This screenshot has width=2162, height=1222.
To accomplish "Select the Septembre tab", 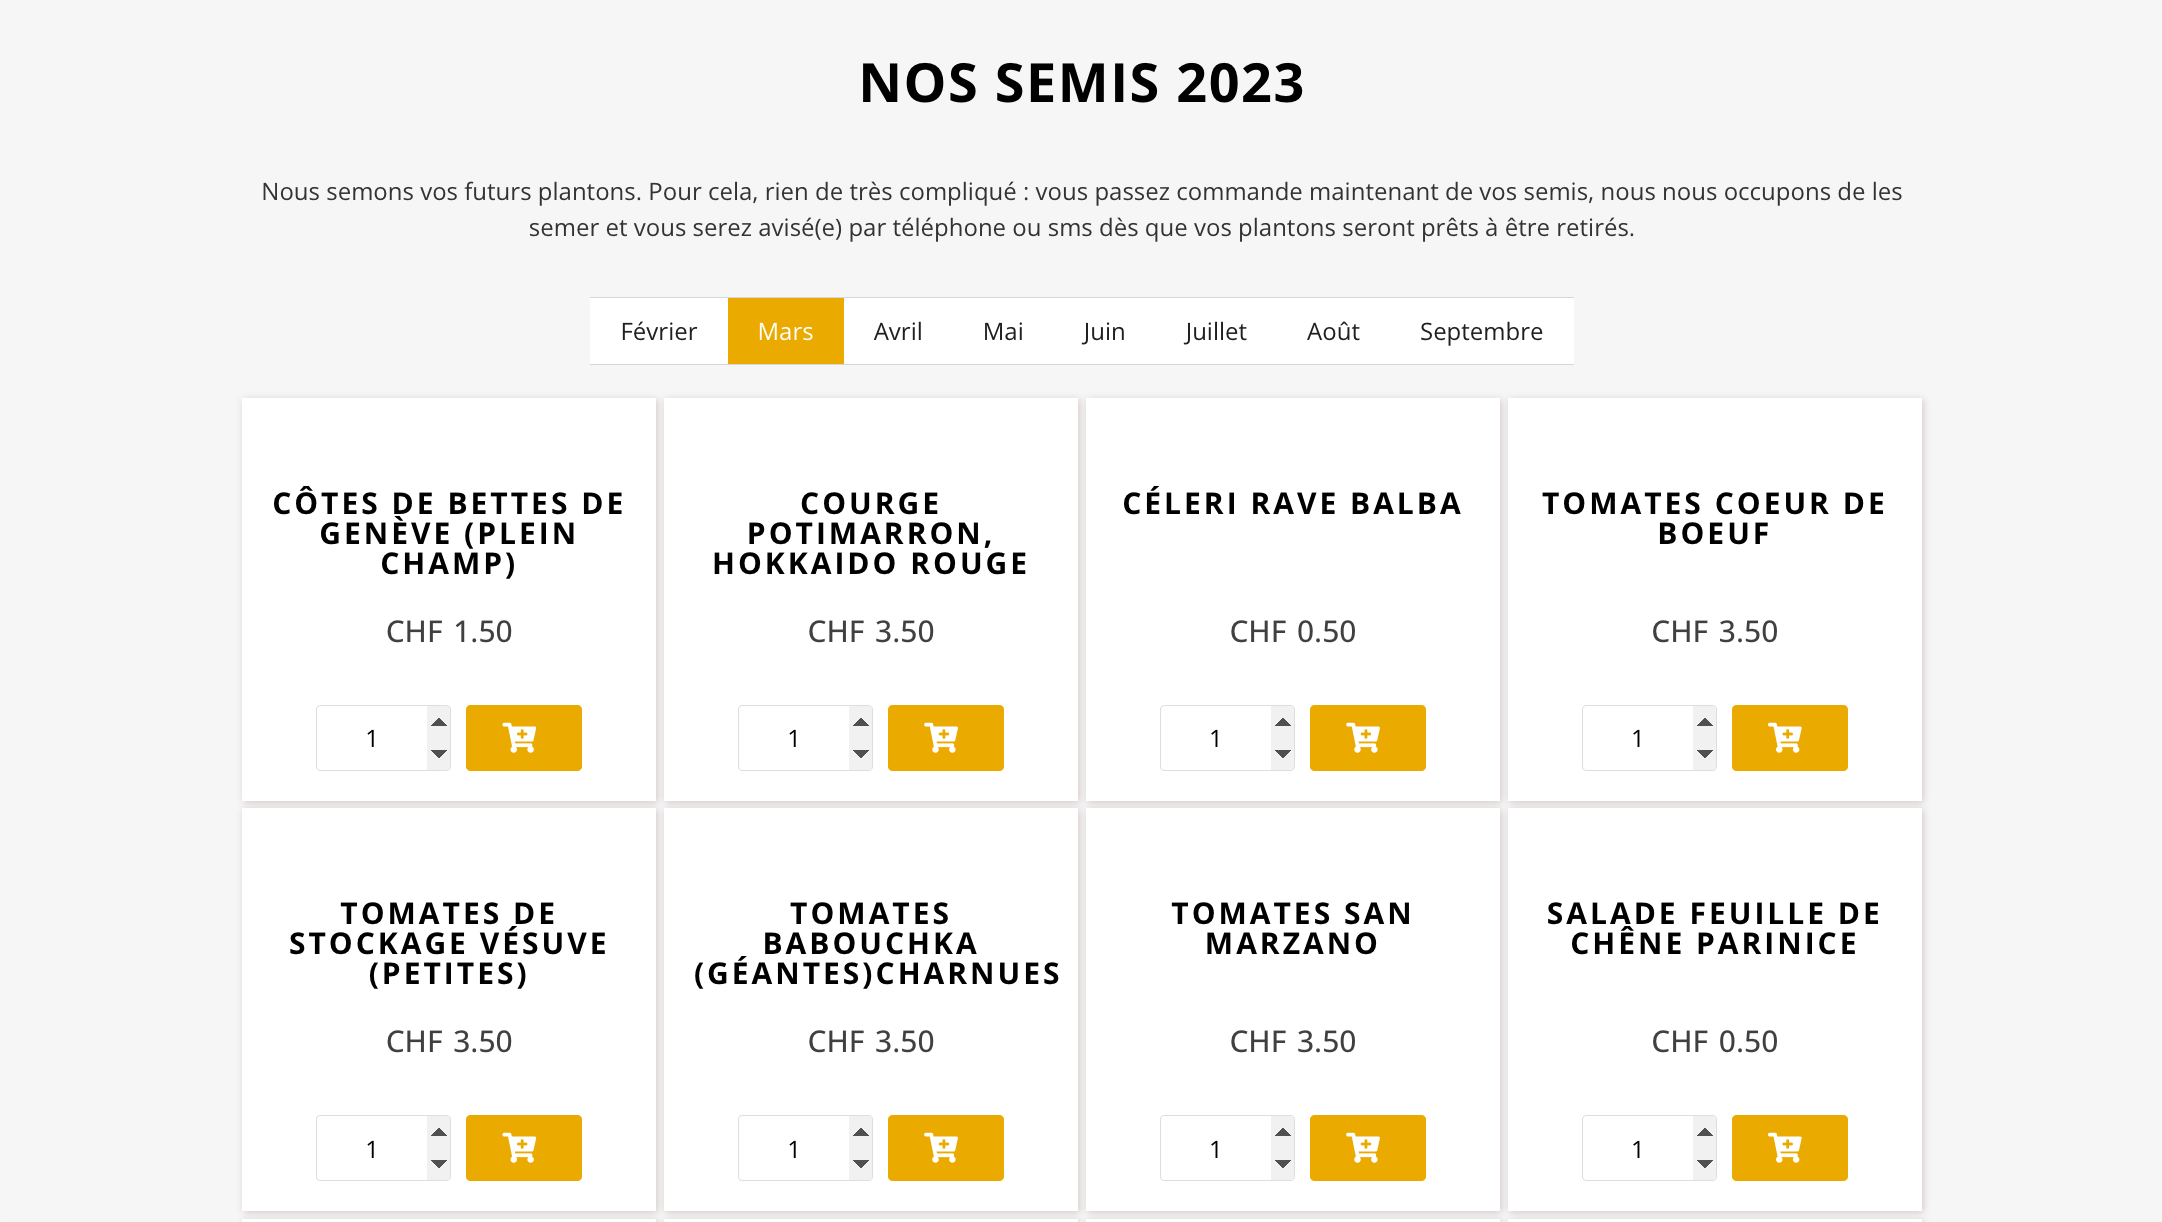I will point(1481,331).
